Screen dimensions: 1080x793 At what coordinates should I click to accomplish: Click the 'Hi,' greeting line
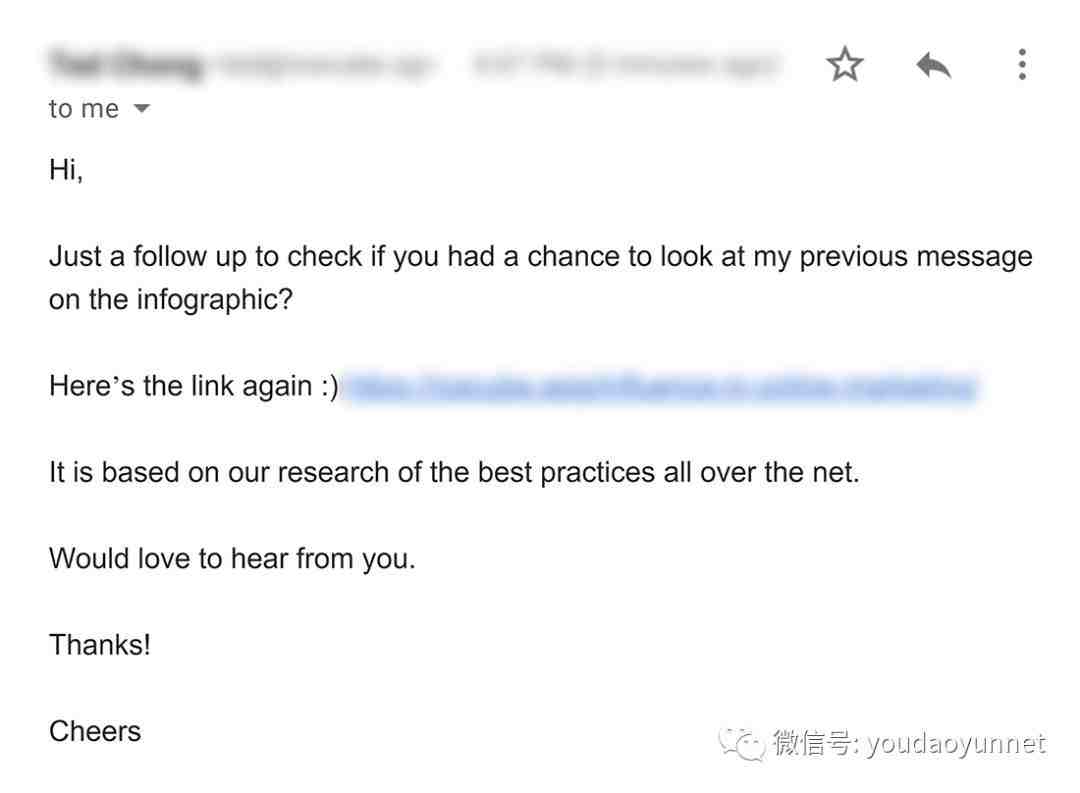(x=65, y=169)
